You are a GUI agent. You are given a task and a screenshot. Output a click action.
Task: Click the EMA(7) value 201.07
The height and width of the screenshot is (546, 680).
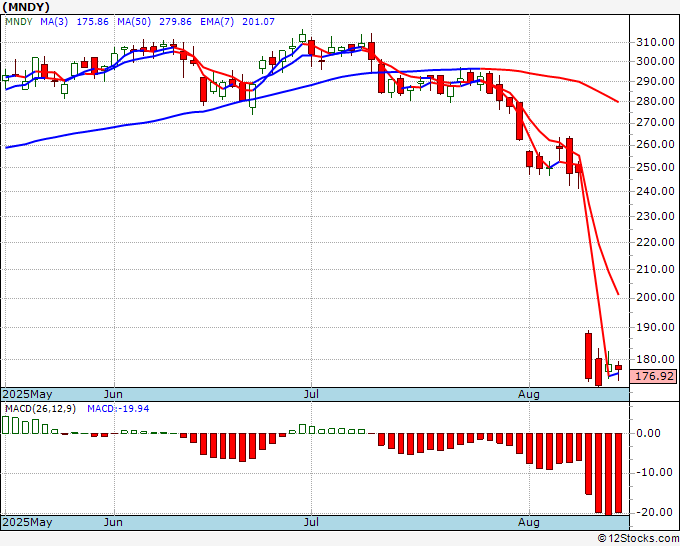pyautogui.click(x=258, y=21)
